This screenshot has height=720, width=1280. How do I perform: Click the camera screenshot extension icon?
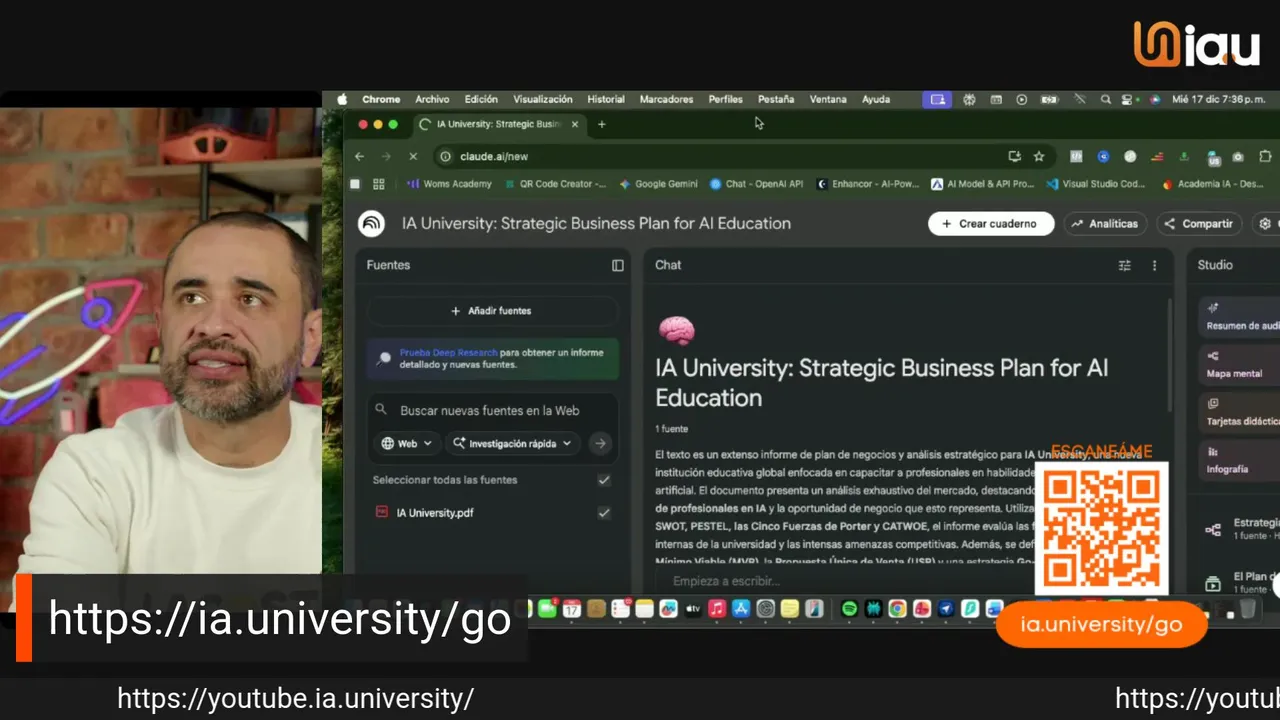click(1238, 156)
